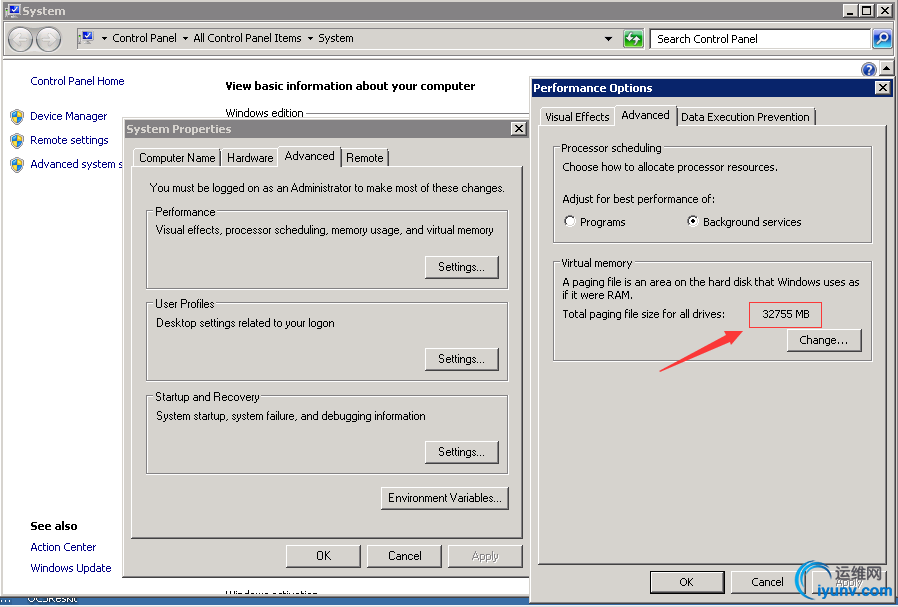Click the green refresh icon in address bar
The height and width of the screenshot is (607, 898).
coord(633,39)
